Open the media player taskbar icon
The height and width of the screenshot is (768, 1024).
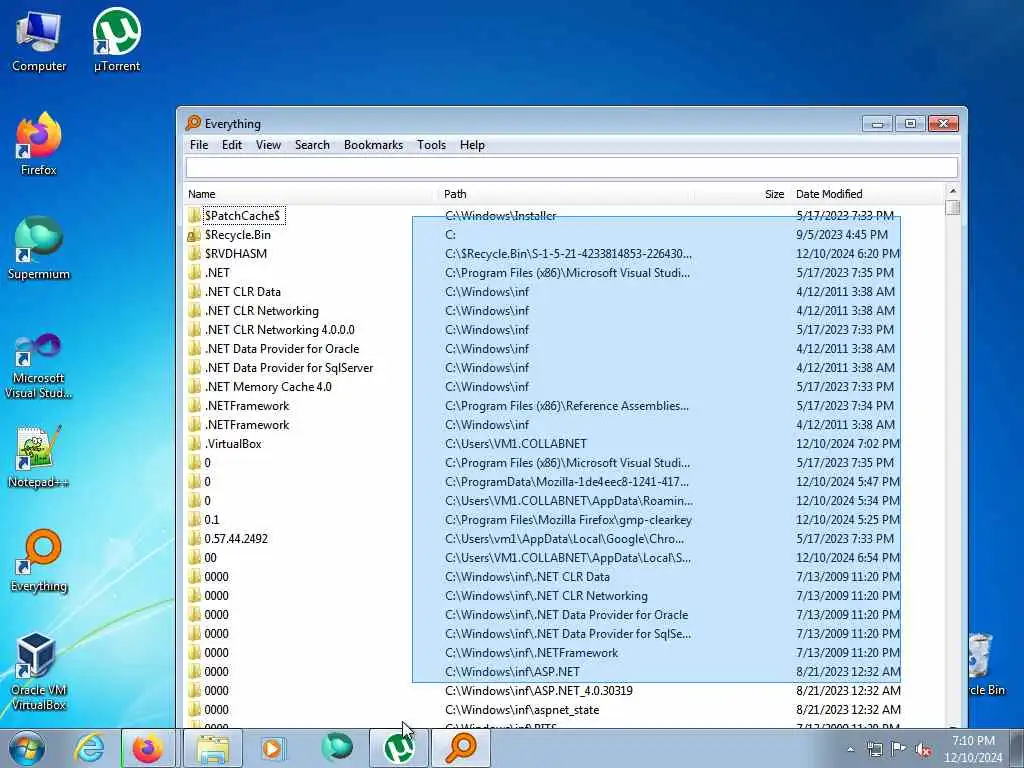tap(272, 748)
